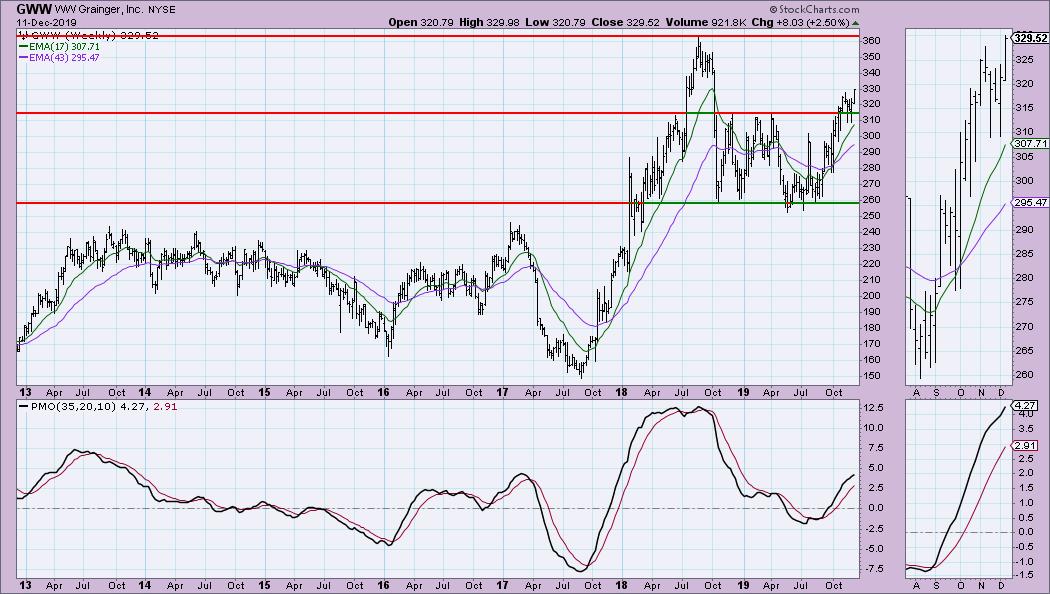This screenshot has height=594, width=1050.
Task: Click year '14' below the PMO panel
Action: (145, 585)
